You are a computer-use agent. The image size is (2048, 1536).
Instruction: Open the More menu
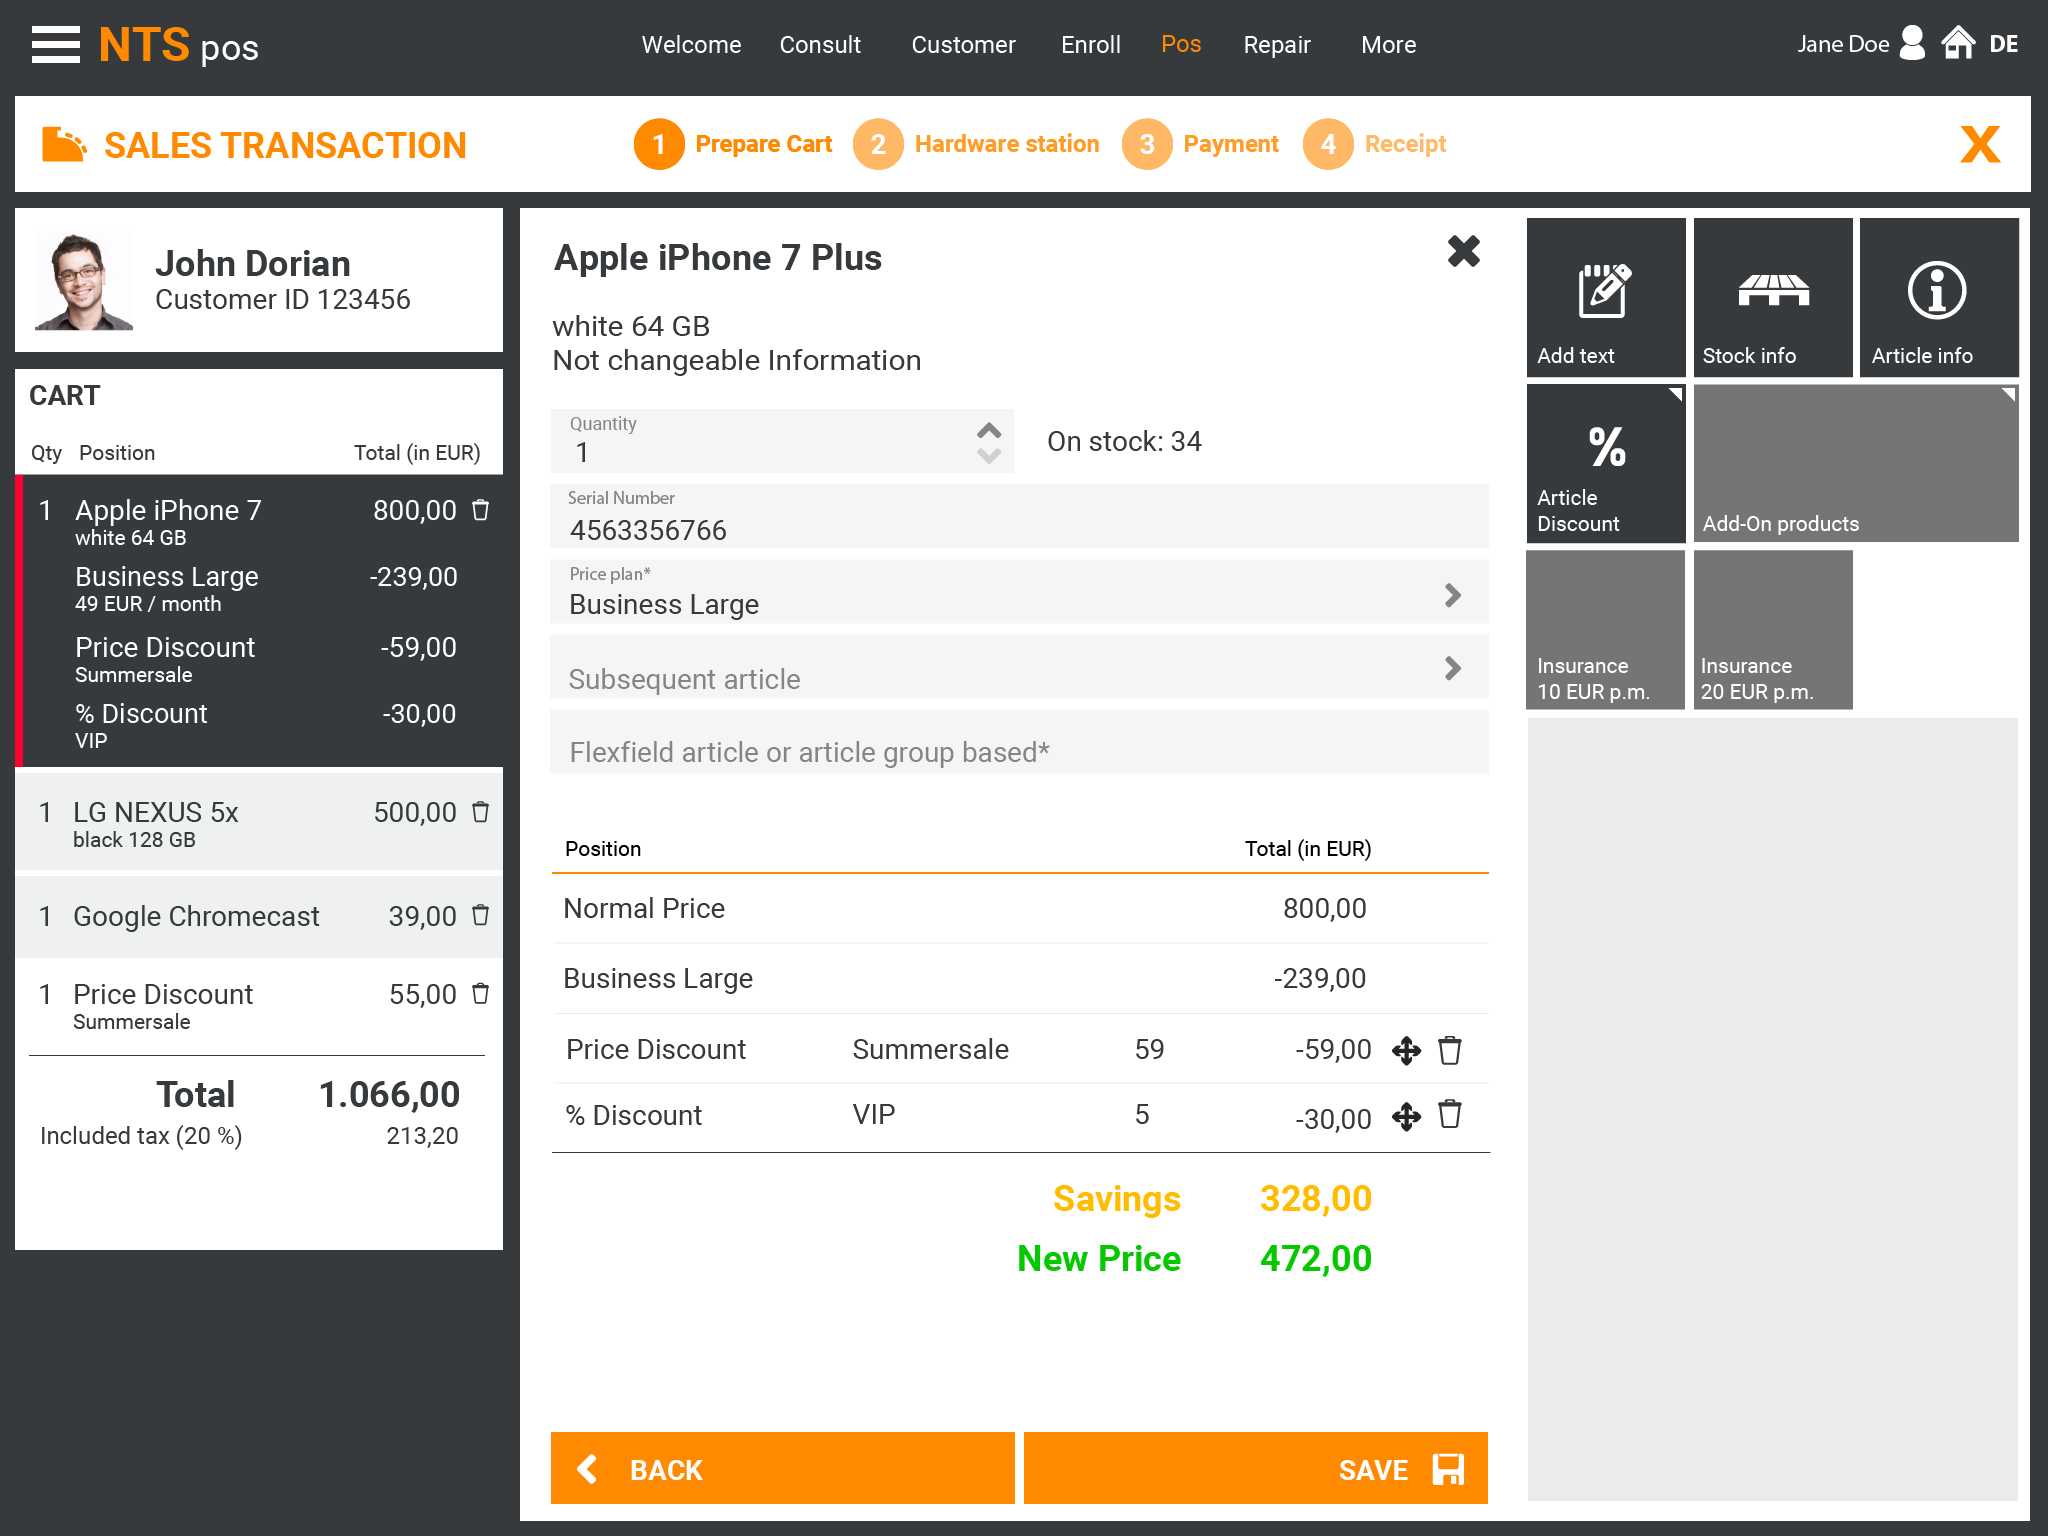point(1388,45)
